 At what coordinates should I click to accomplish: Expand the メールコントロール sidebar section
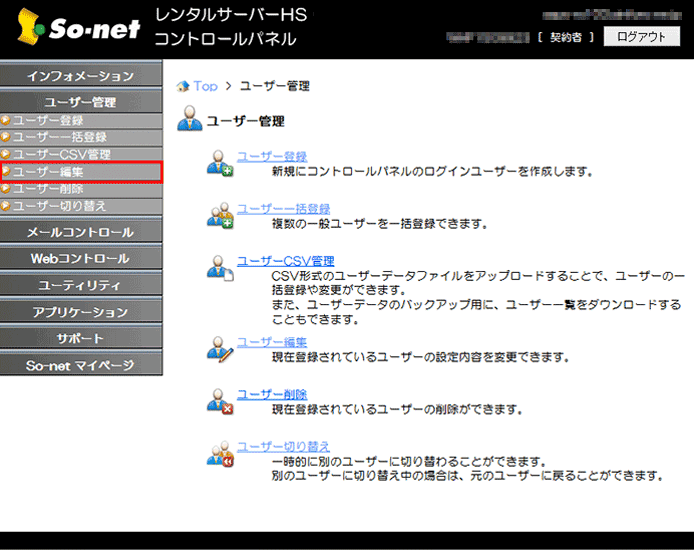click(x=80, y=232)
